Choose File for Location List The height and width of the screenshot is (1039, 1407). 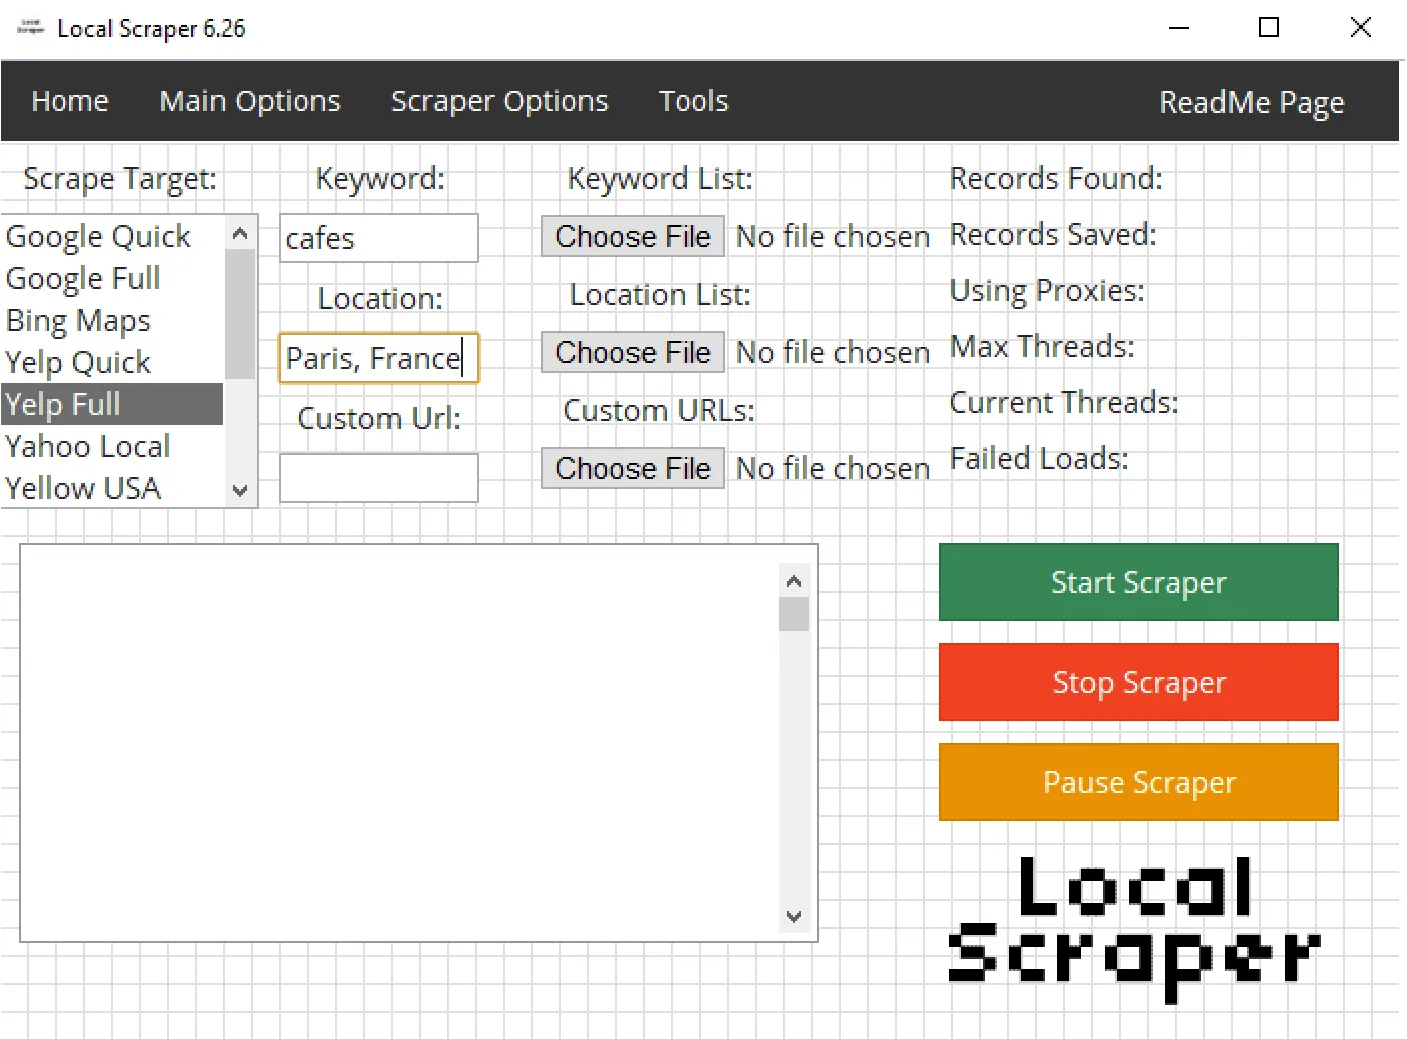[633, 353]
